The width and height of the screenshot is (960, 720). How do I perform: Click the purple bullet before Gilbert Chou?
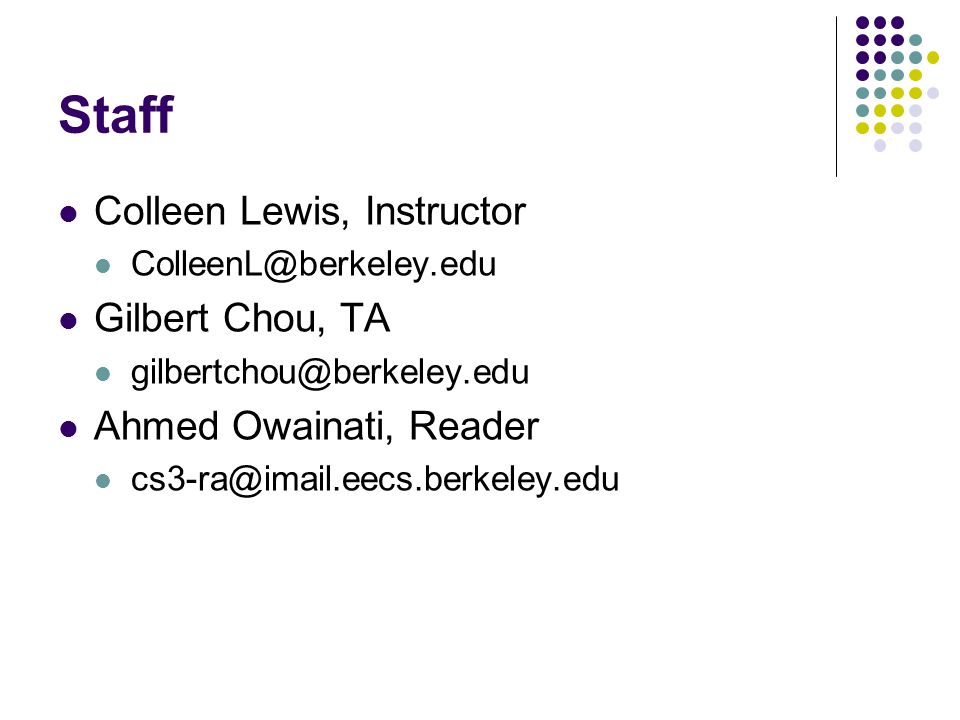69,321
